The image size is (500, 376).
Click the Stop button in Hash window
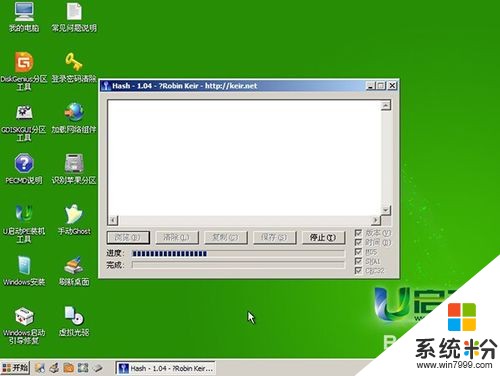tap(323, 238)
